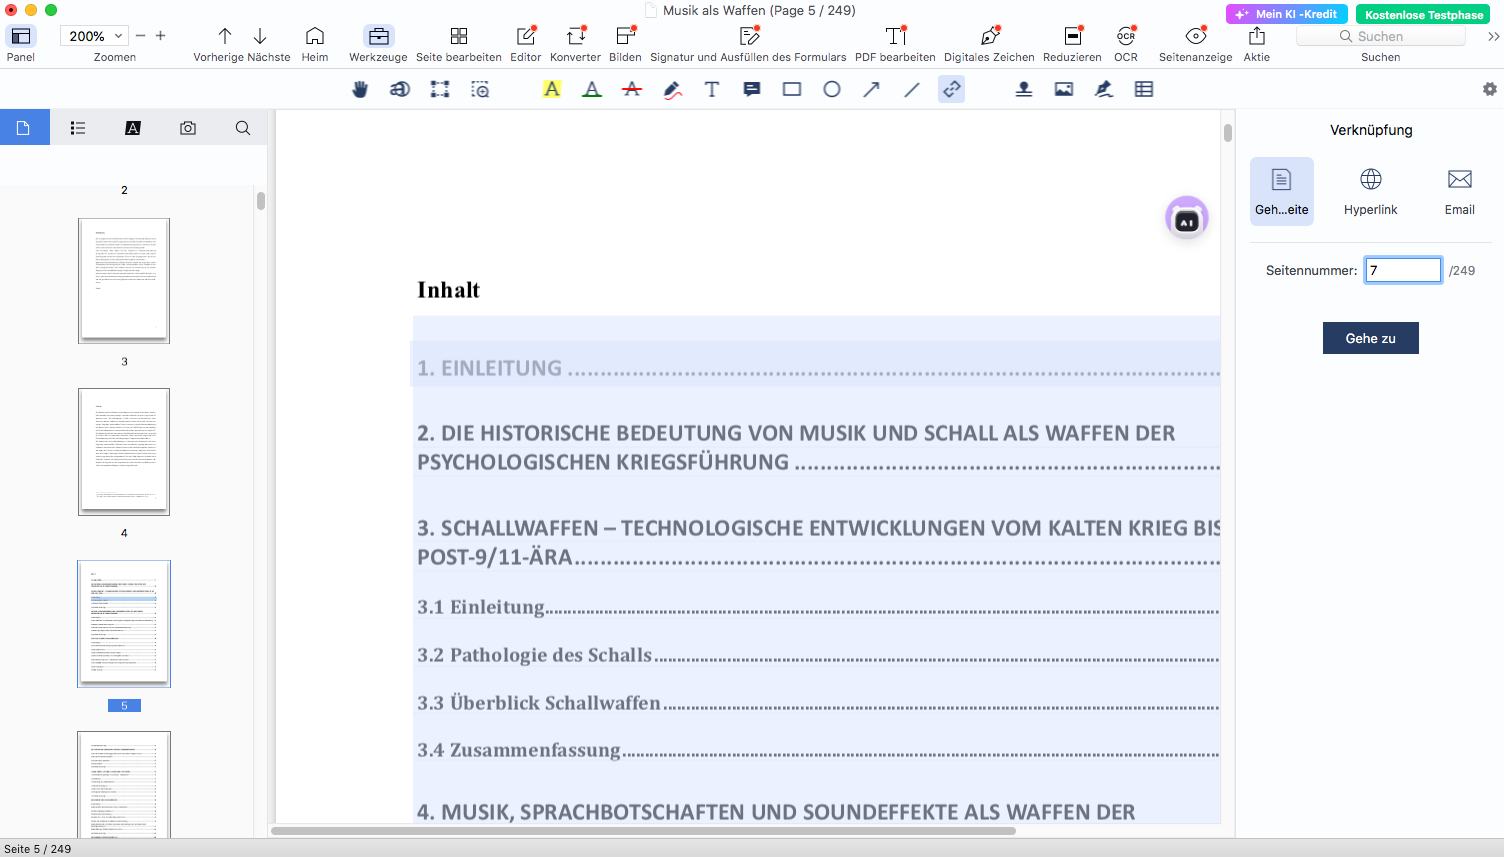
Task: Open the settings gear in annotation bar
Action: click(x=1490, y=89)
